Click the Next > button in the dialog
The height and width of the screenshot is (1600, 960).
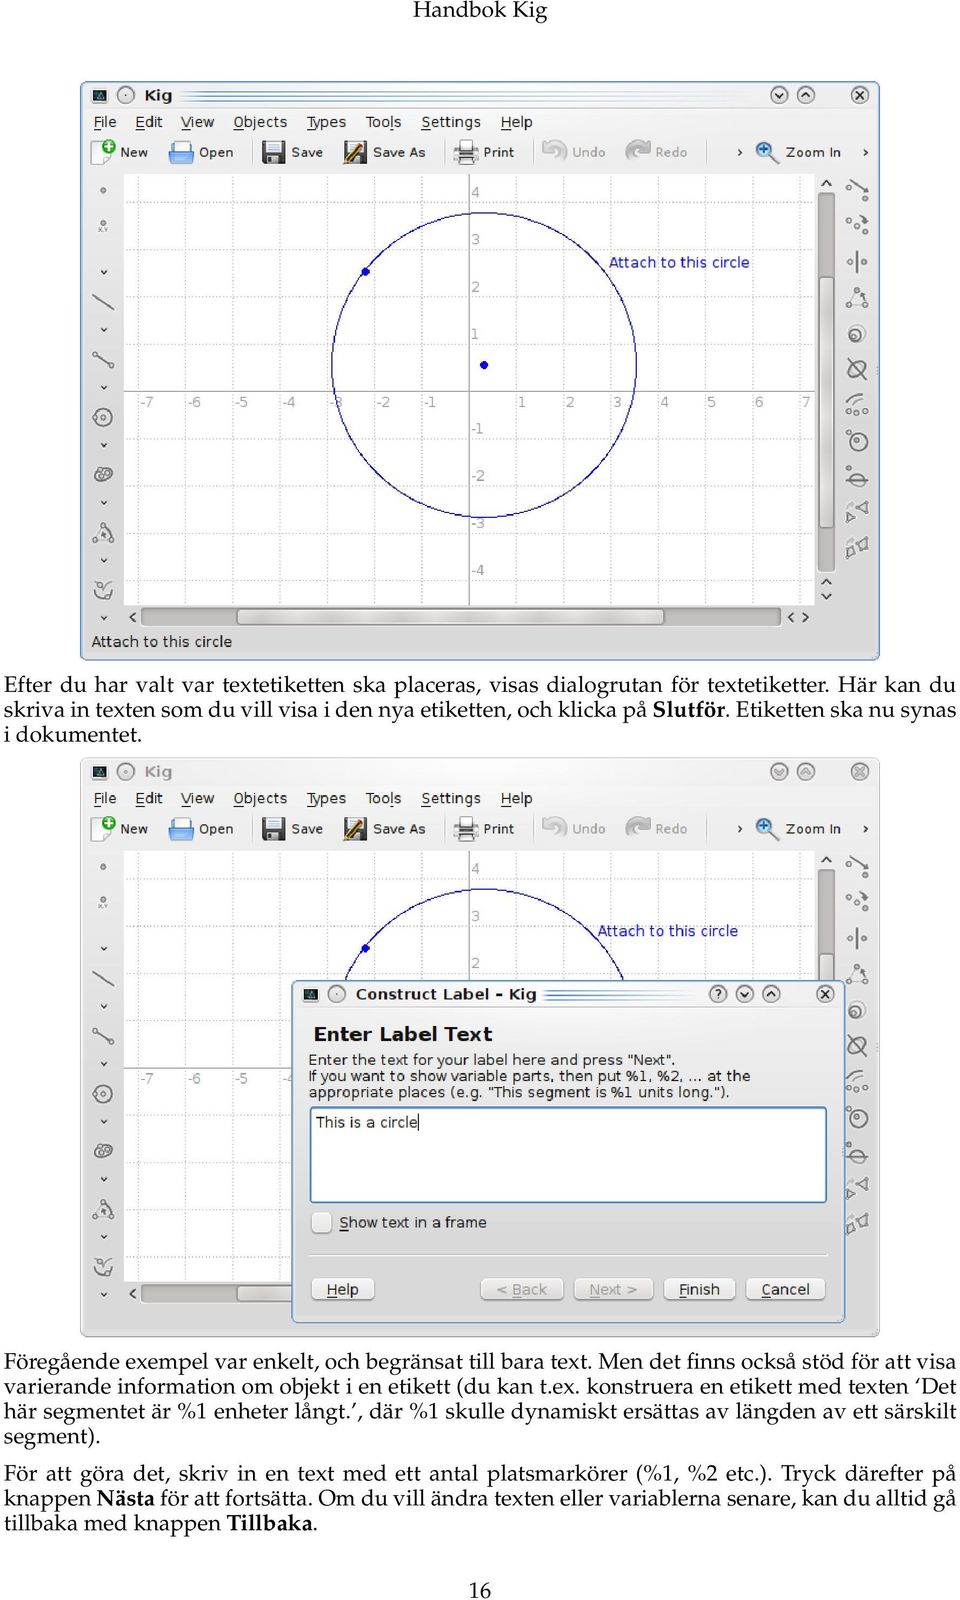[x=613, y=1289]
